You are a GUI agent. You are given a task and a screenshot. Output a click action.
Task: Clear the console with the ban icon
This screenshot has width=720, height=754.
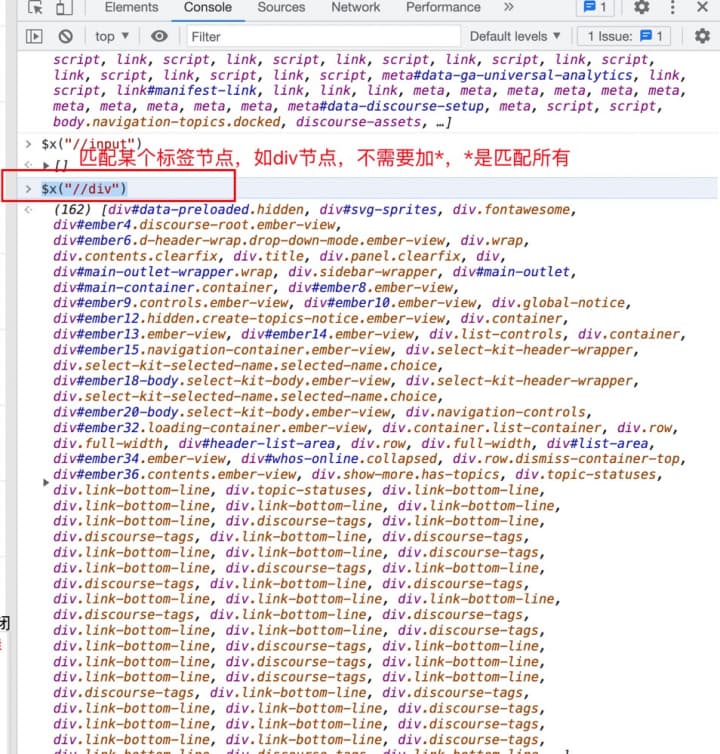66,37
